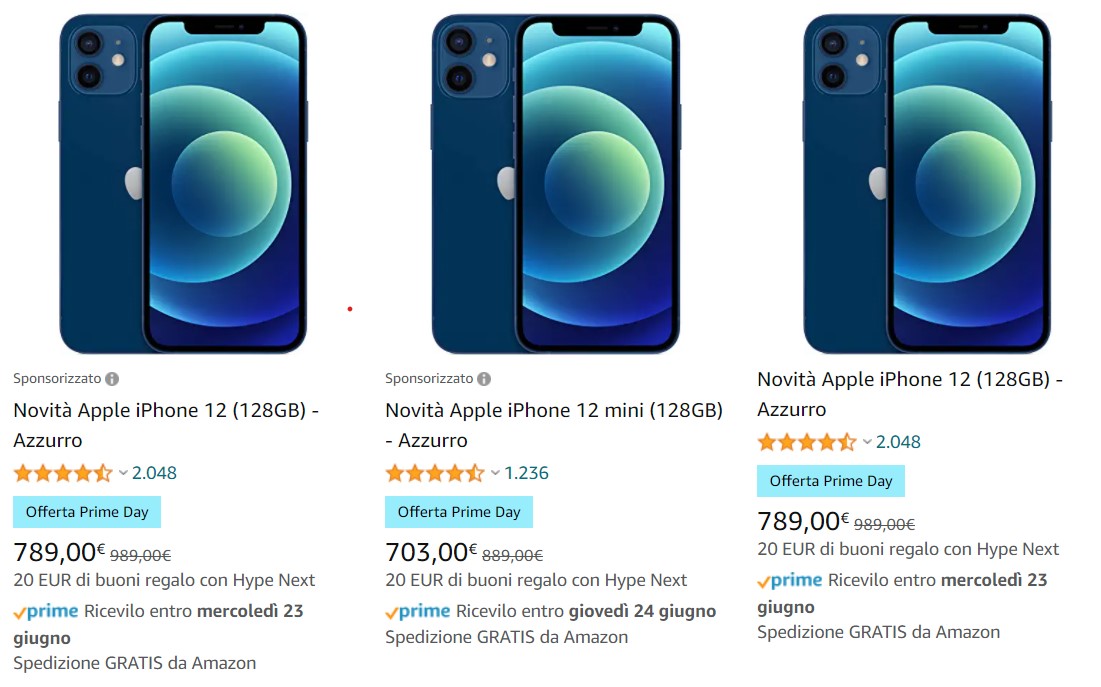Click star rating of iPhone 12 mini listing
The image size is (1101, 687).
click(435, 473)
